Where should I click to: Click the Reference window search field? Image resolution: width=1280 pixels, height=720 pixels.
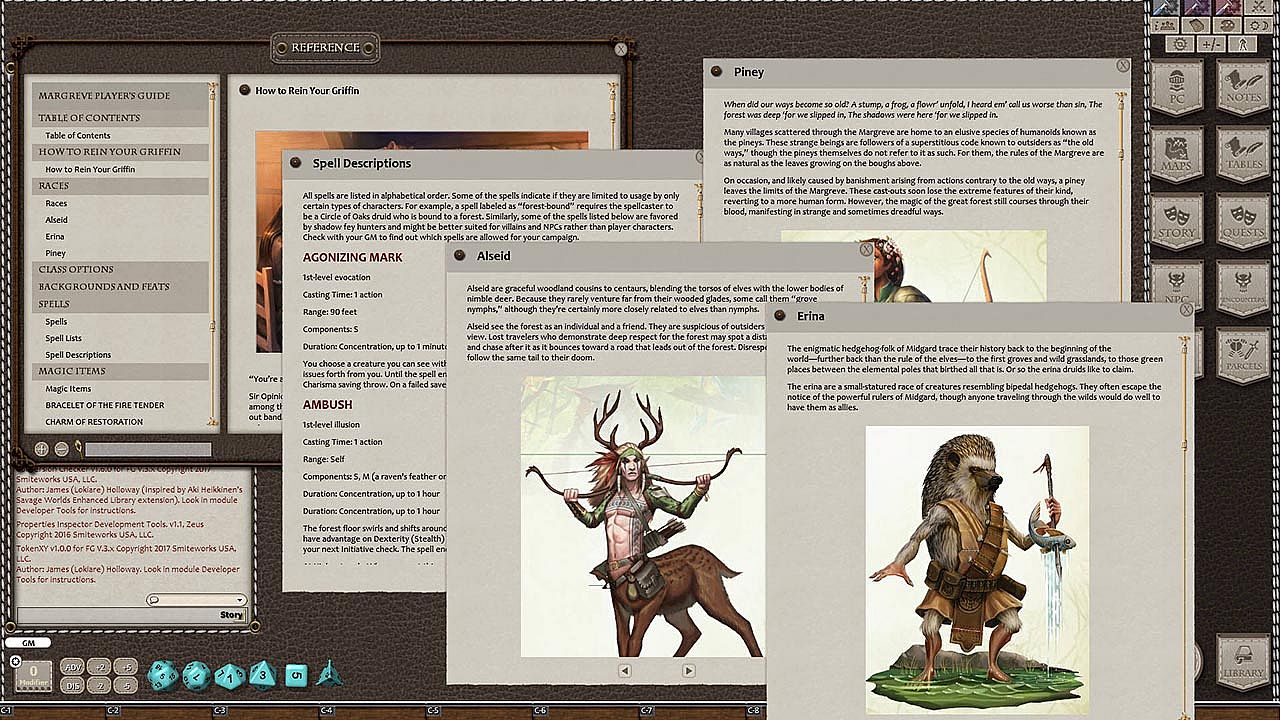pos(148,450)
